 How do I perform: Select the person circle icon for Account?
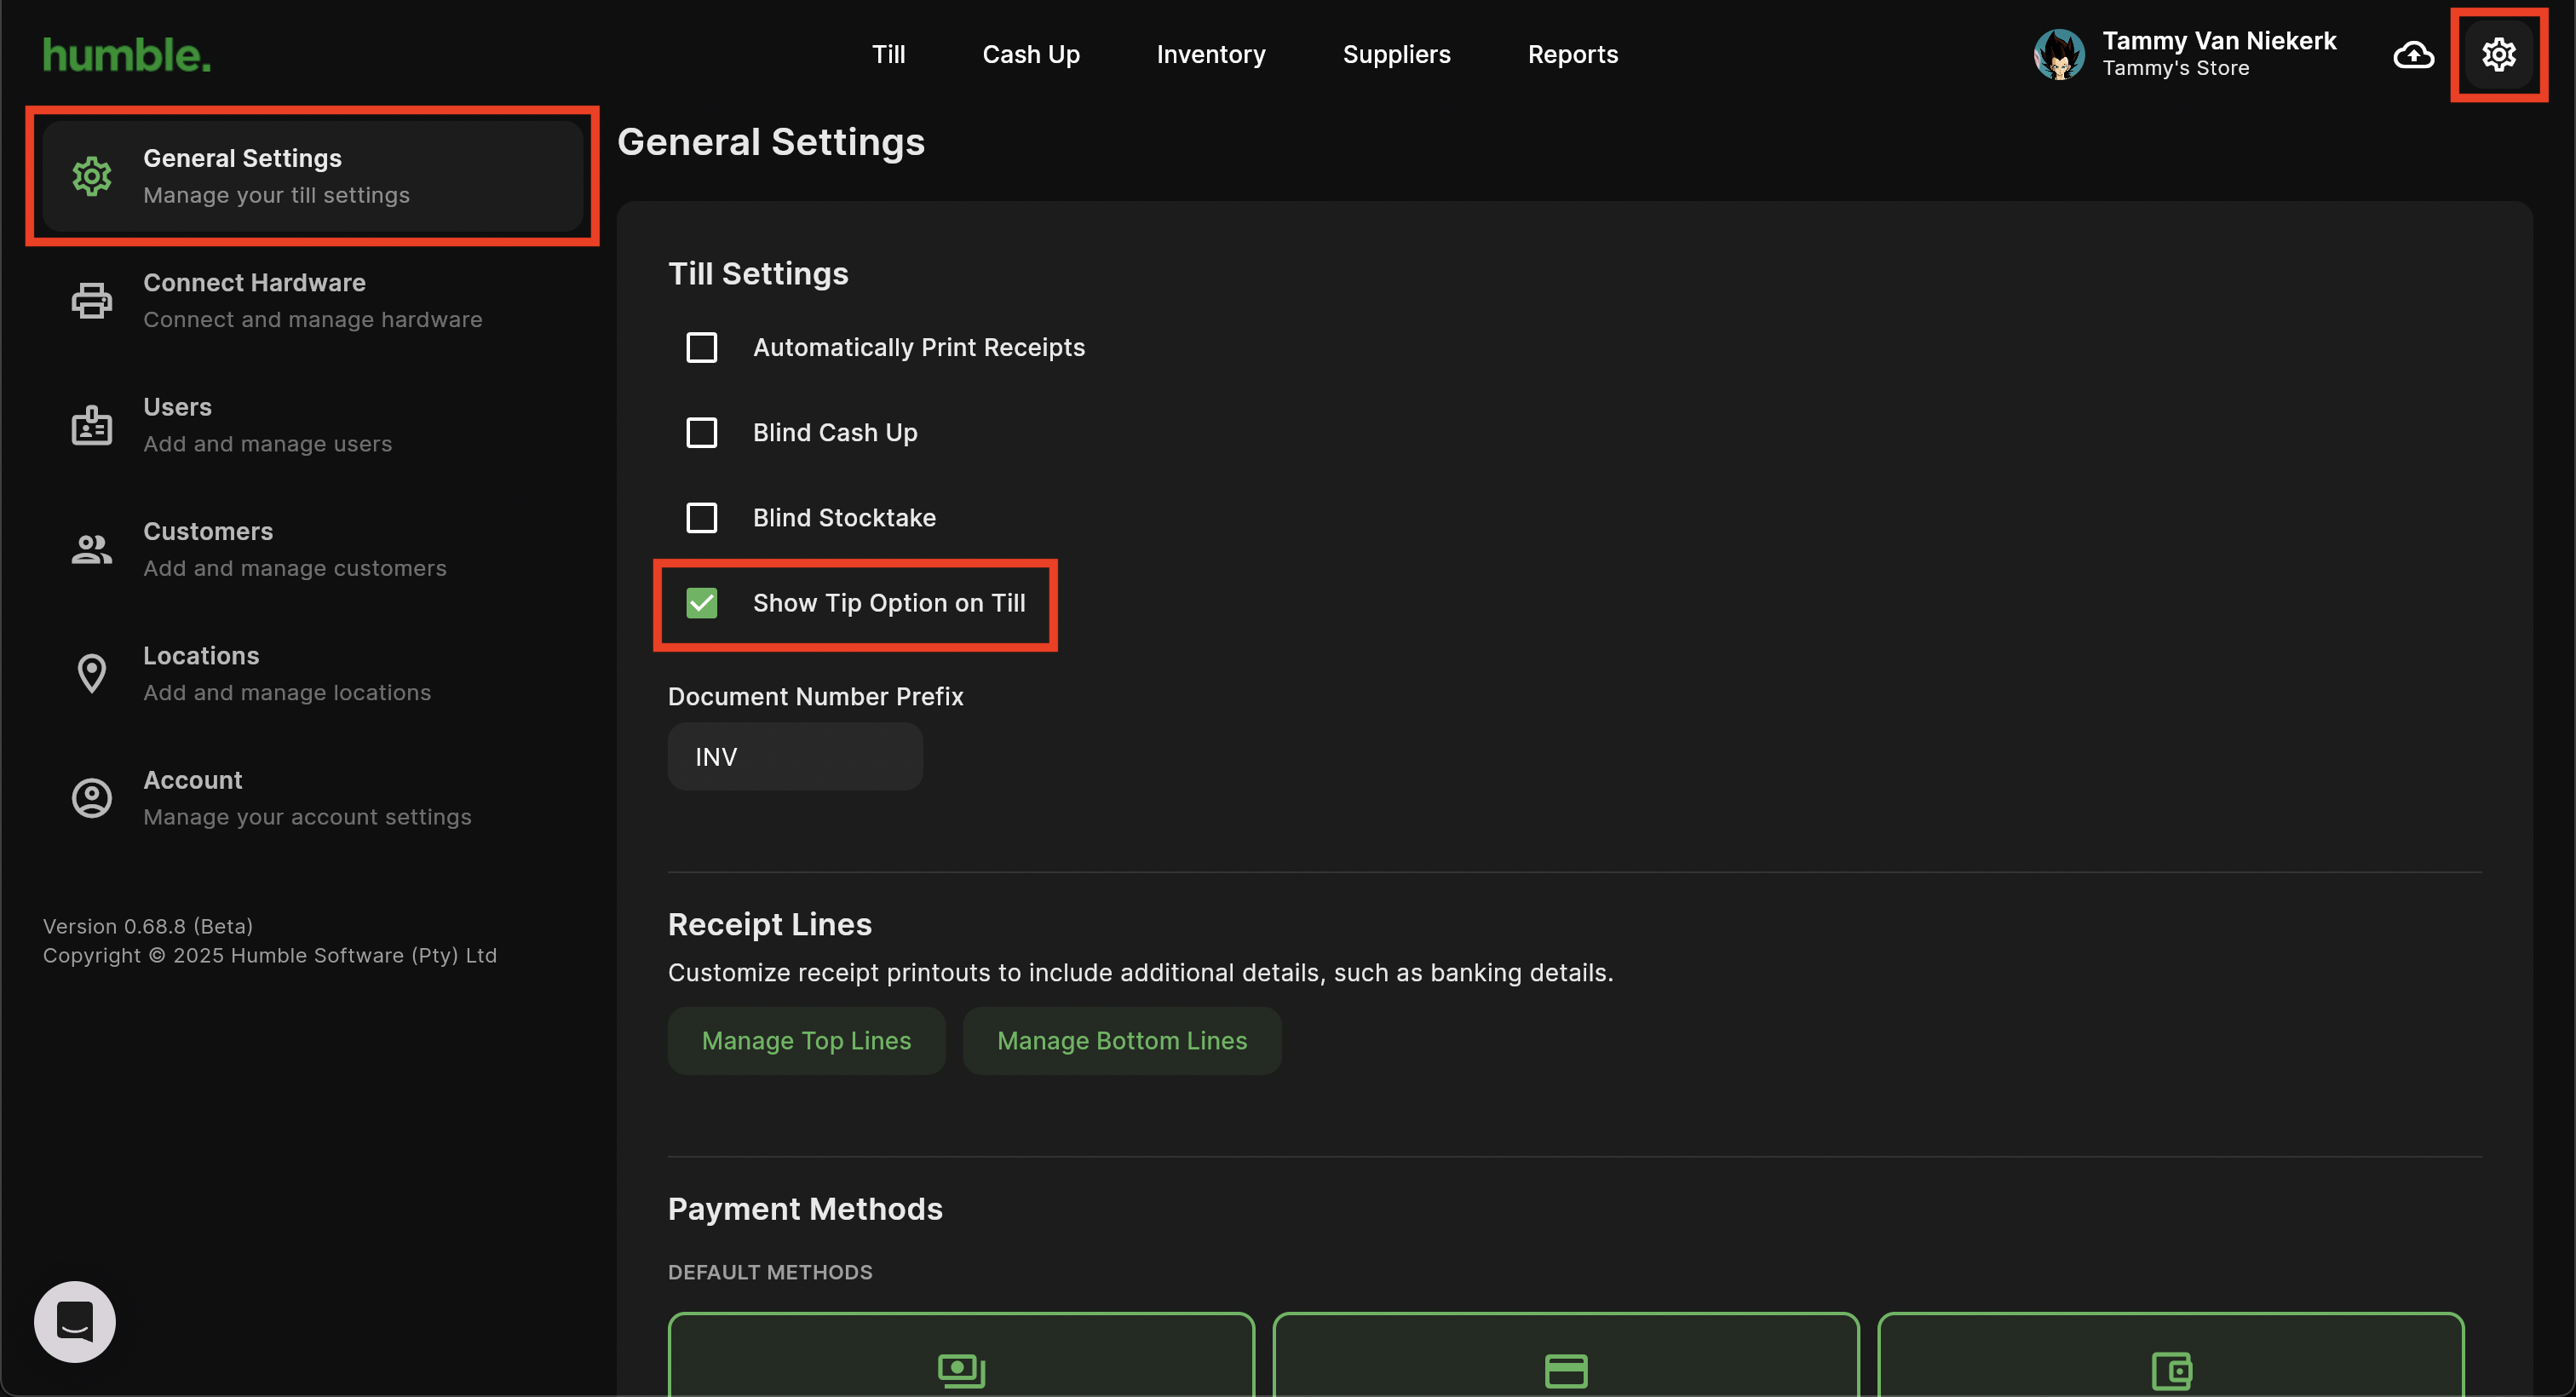[x=92, y=798]
